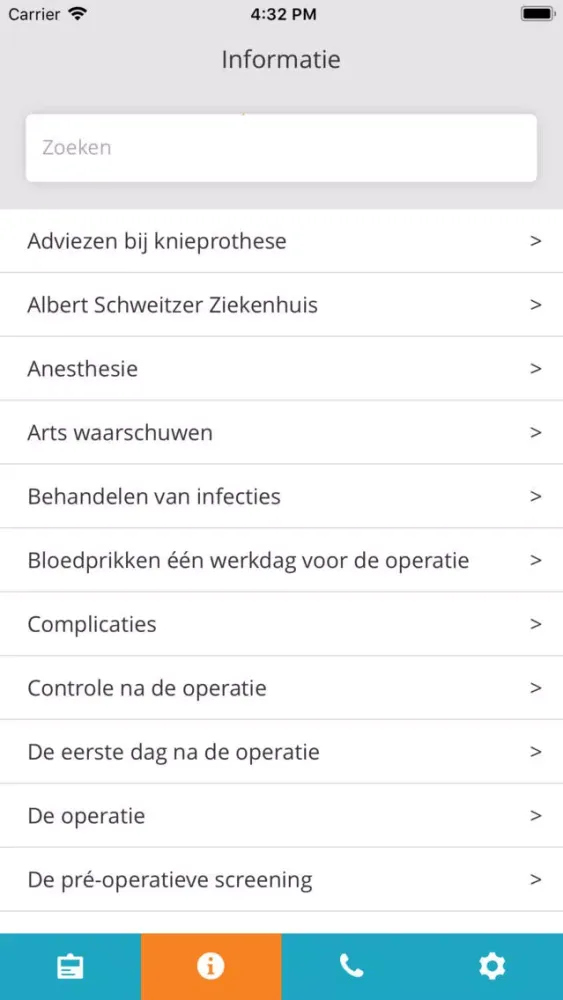Tap the Wi-Fi icon in status bar

pos(77,15)
